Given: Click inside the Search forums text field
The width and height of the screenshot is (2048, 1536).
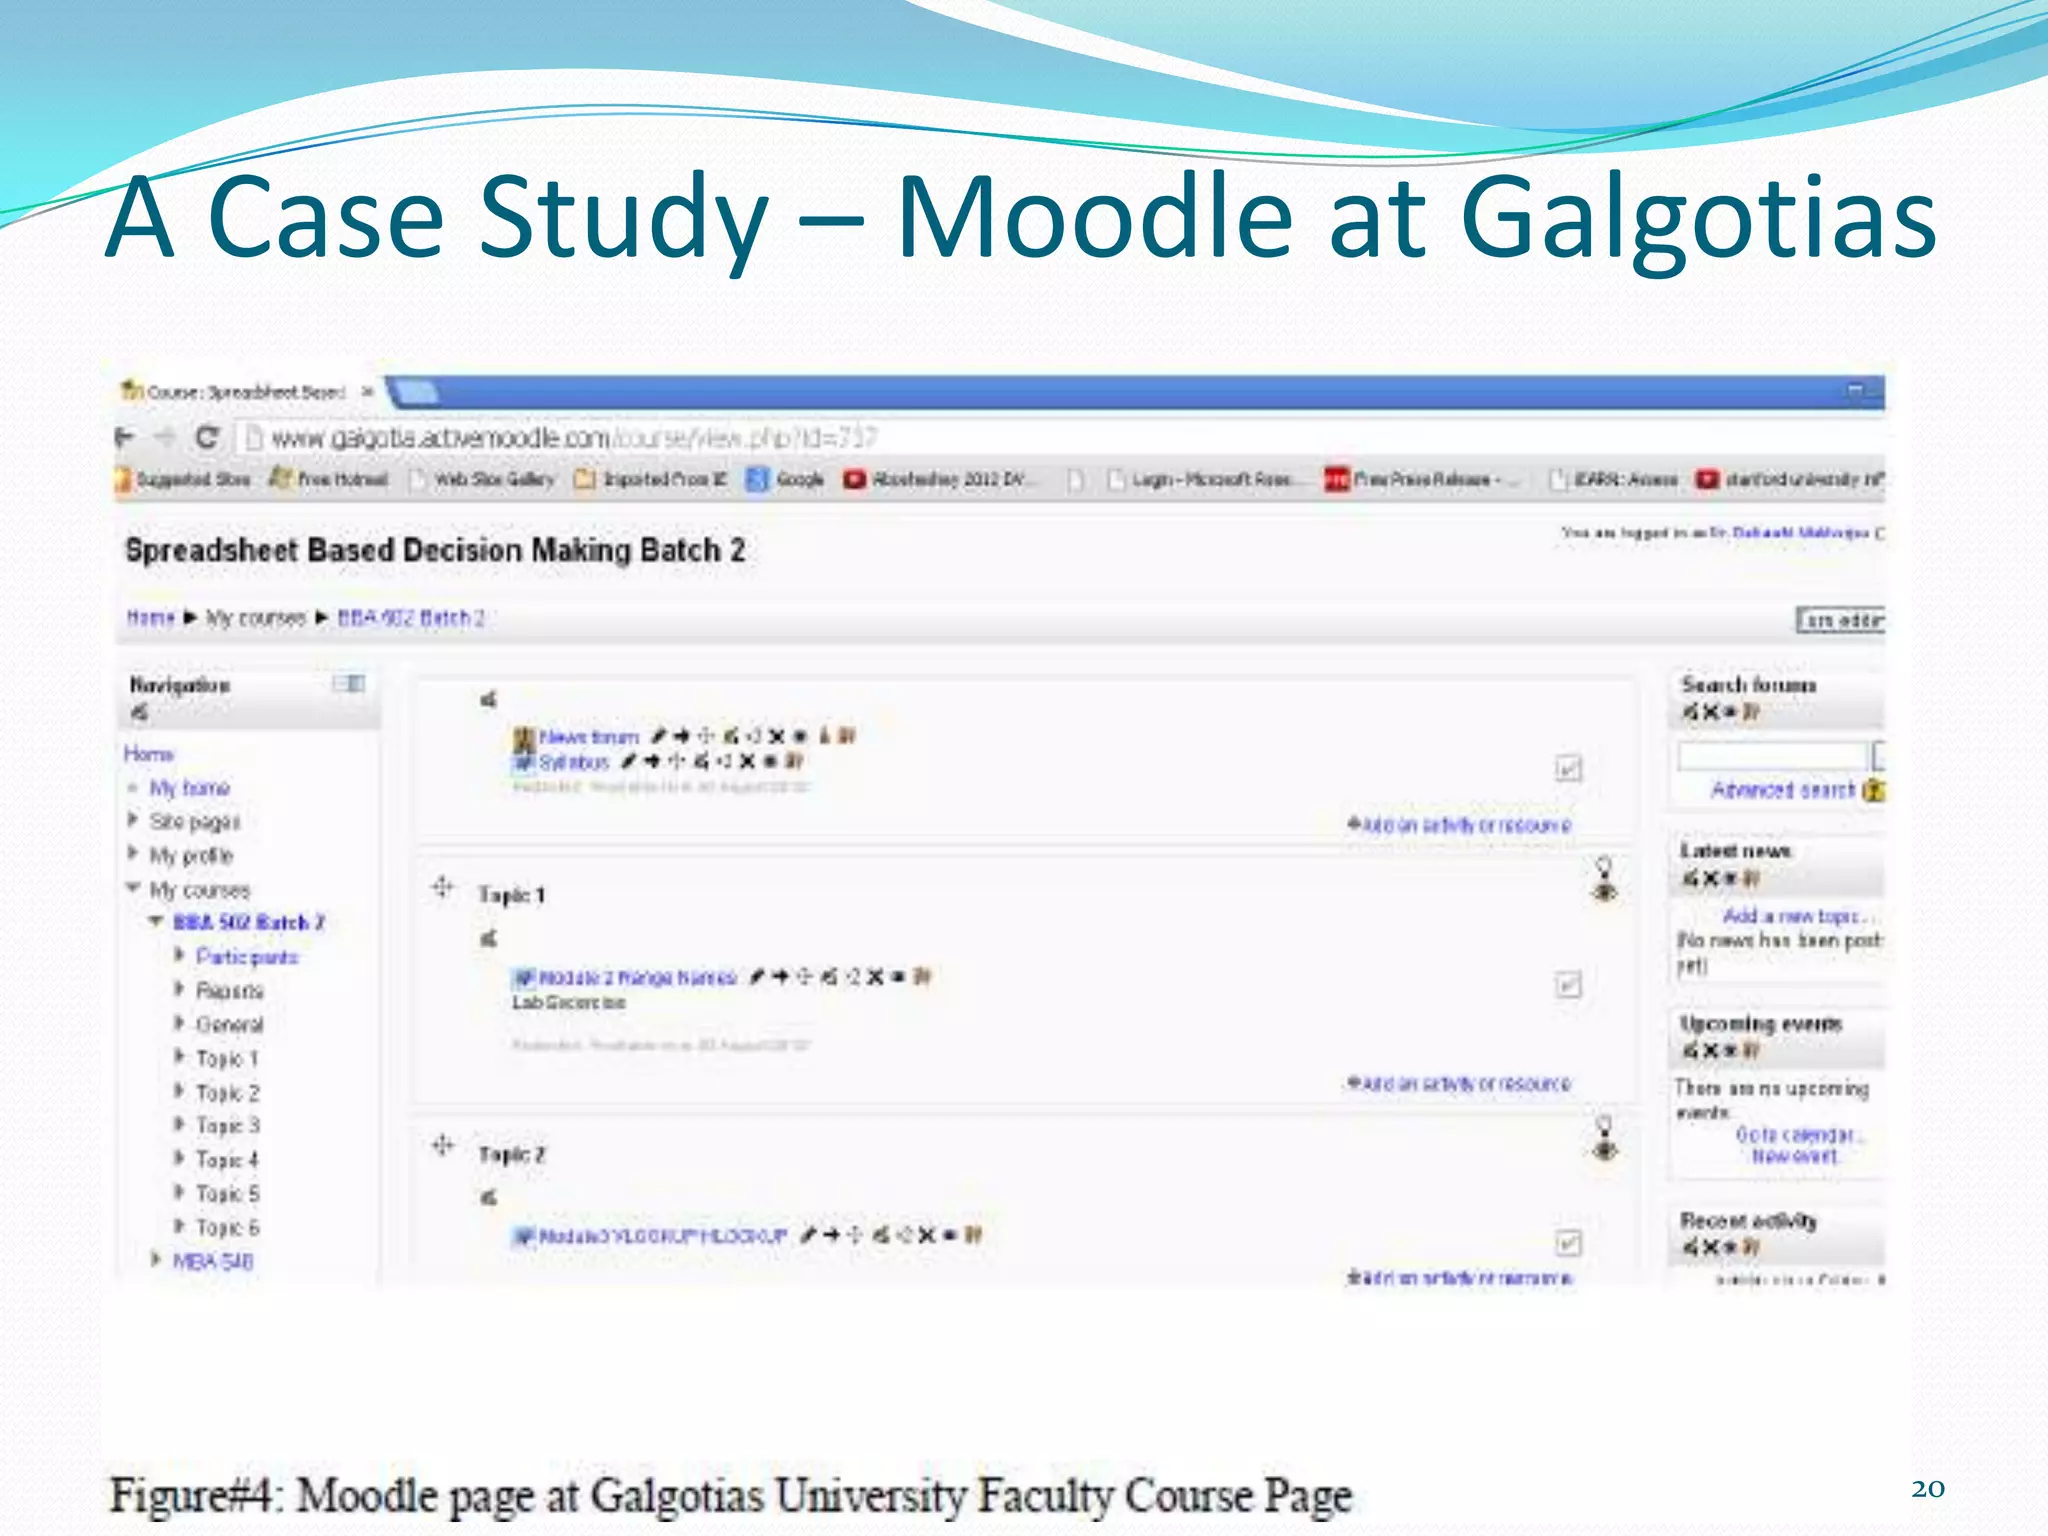Looking at the screenshot, I should point(1772,756).
